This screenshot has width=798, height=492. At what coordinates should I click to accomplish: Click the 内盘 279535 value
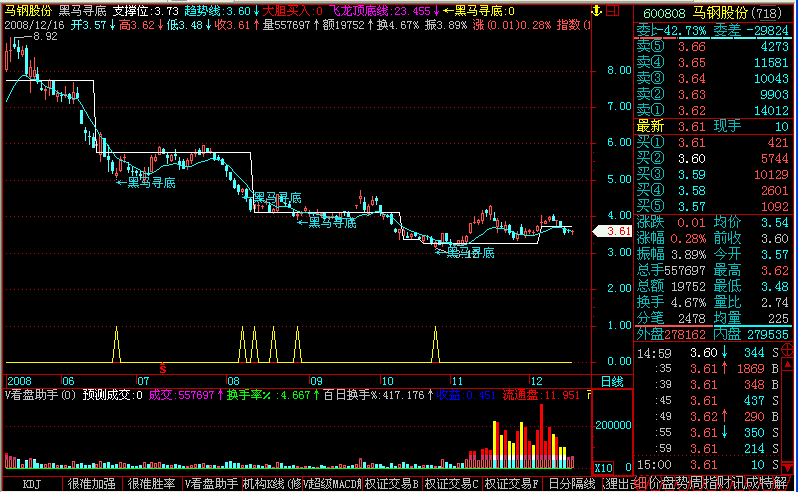767,334
